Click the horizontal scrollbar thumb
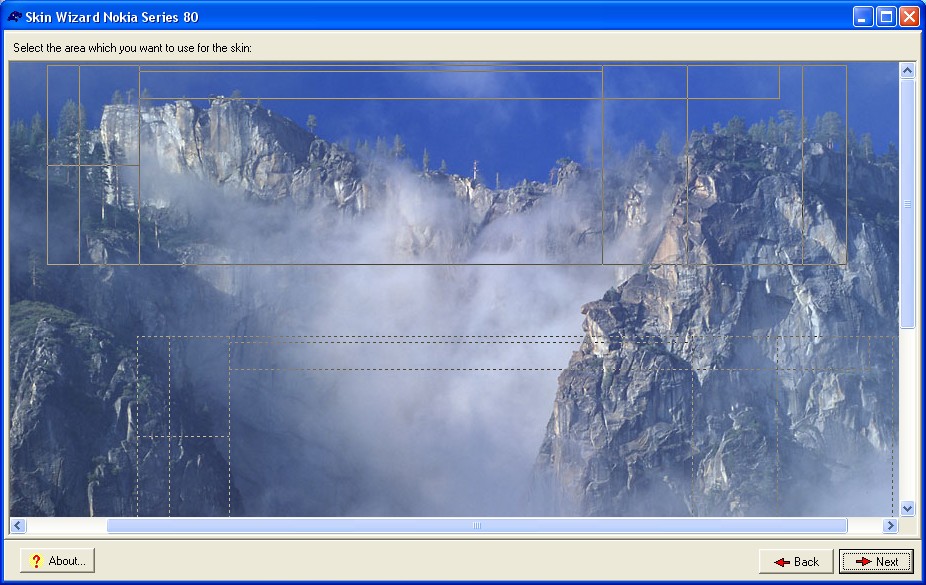Viewport: 926px width, 585px height. coord(477,525)
